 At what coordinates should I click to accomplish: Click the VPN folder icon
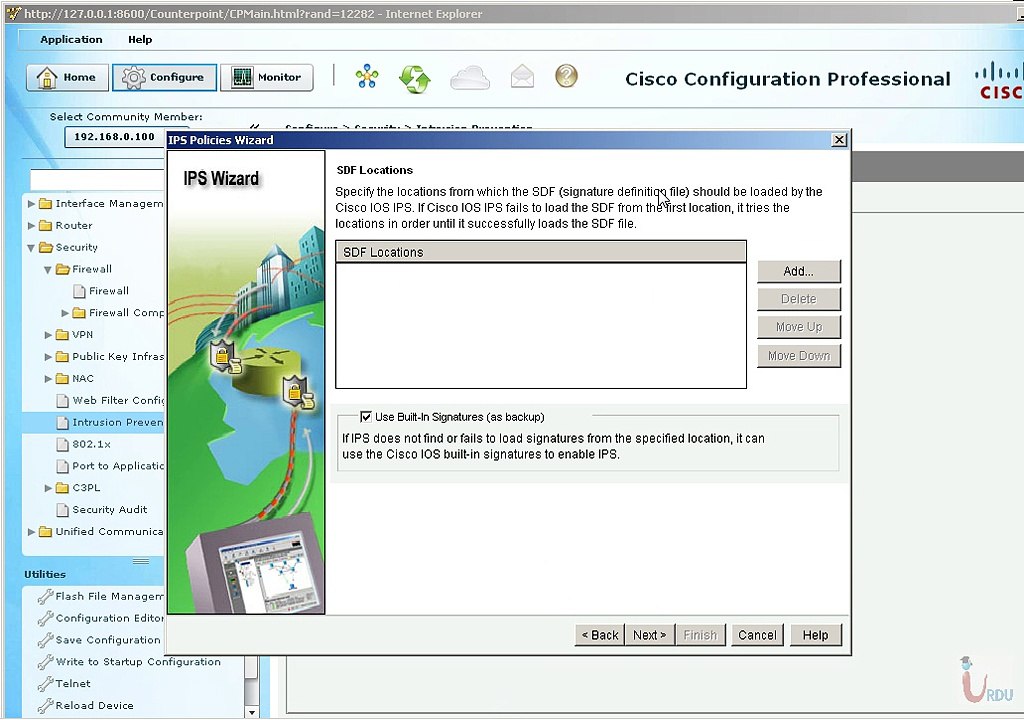click(62, 335)
